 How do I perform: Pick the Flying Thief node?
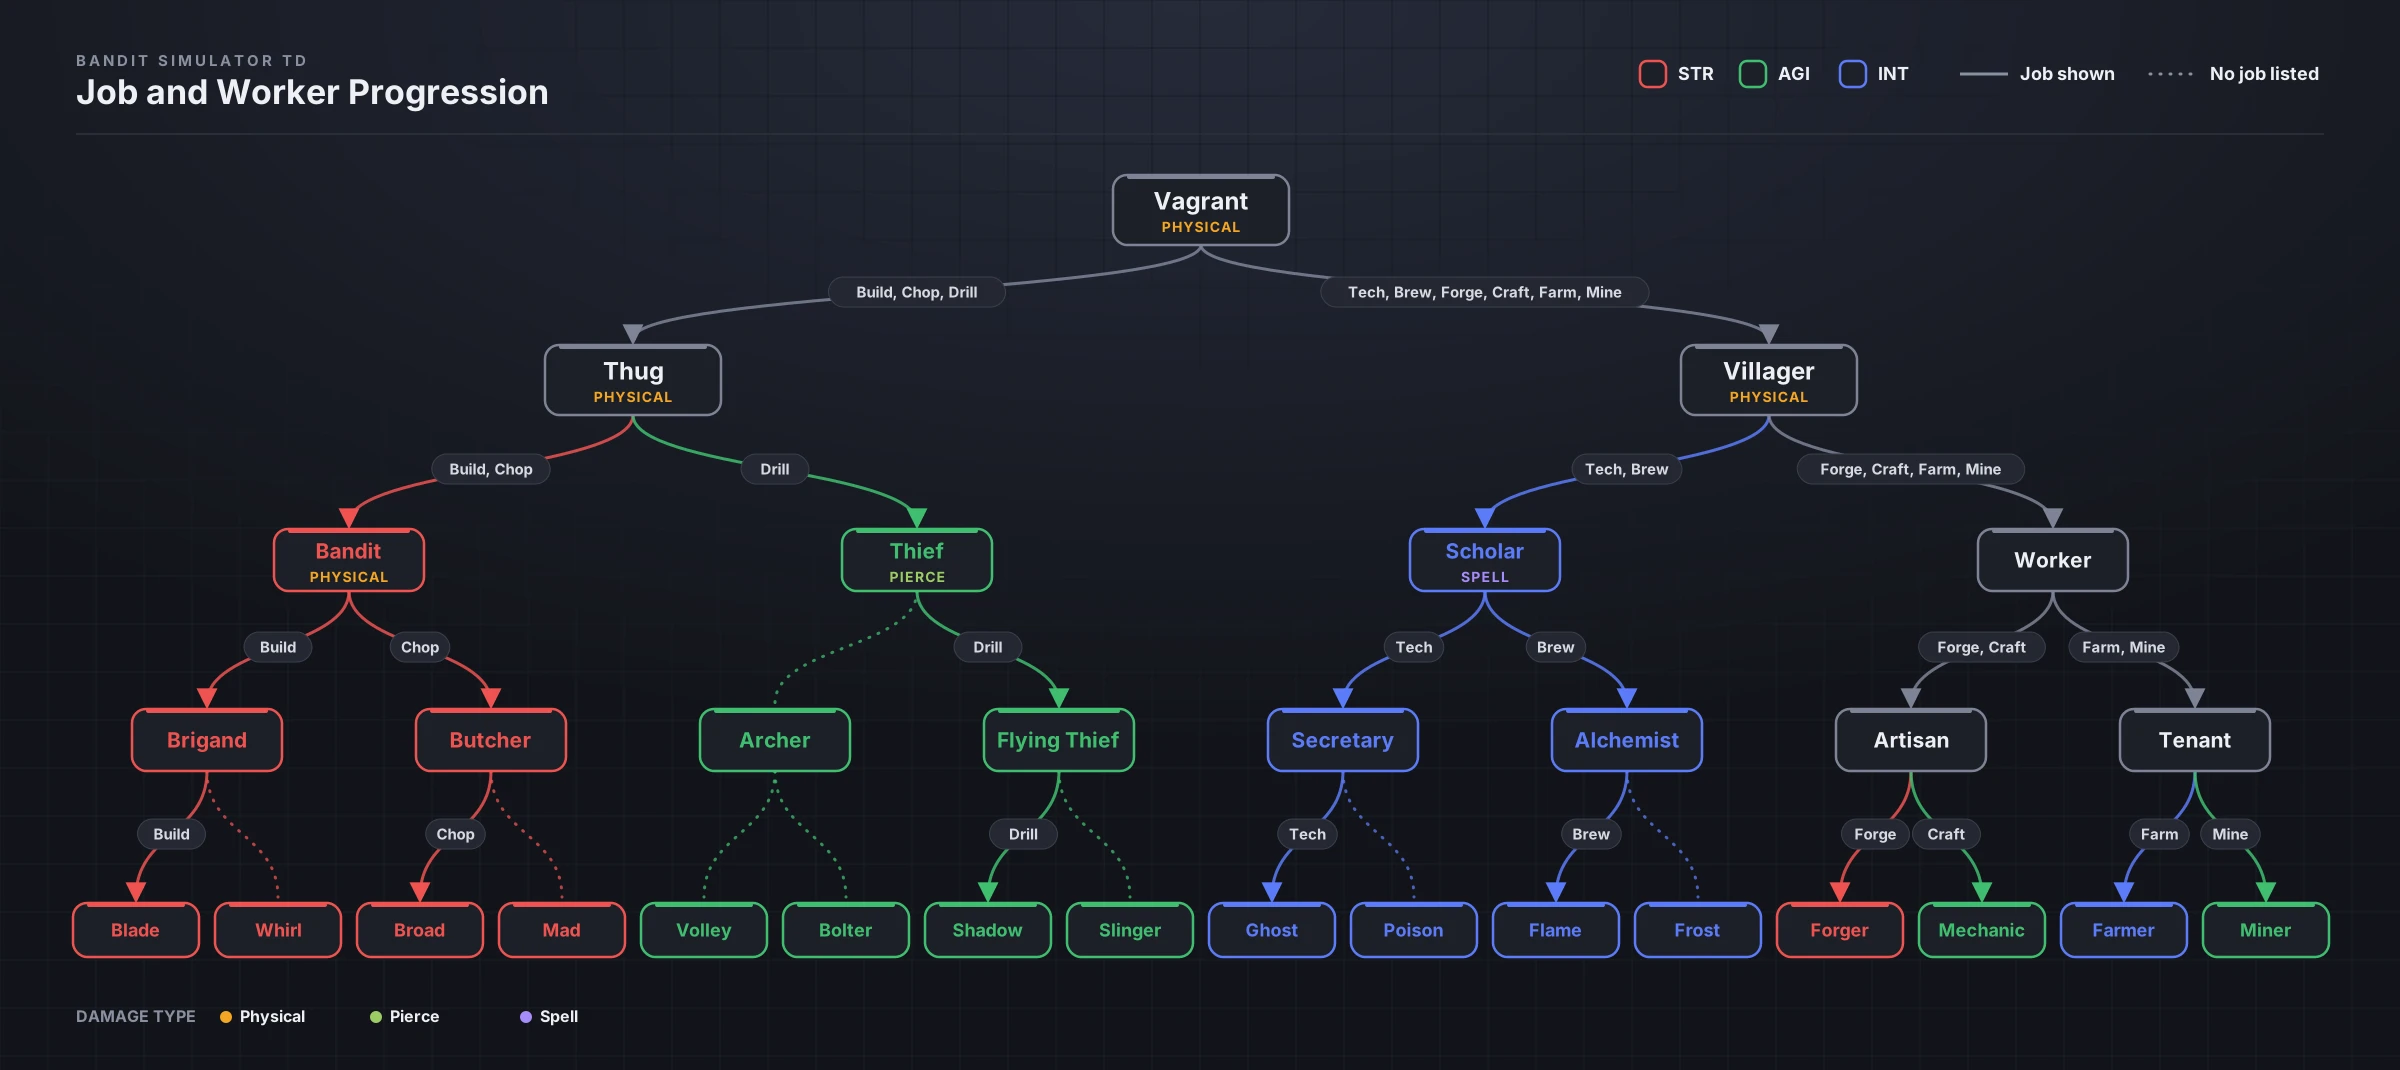[1059, 740]
